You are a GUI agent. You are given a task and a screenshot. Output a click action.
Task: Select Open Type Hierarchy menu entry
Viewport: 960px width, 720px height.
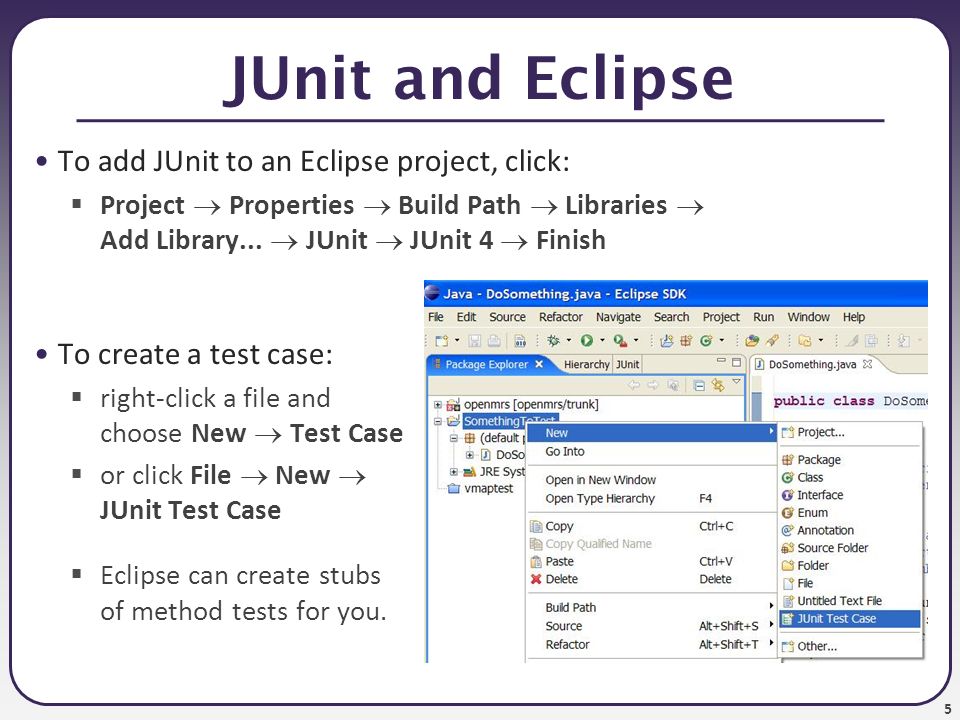(x=651, y=499)
